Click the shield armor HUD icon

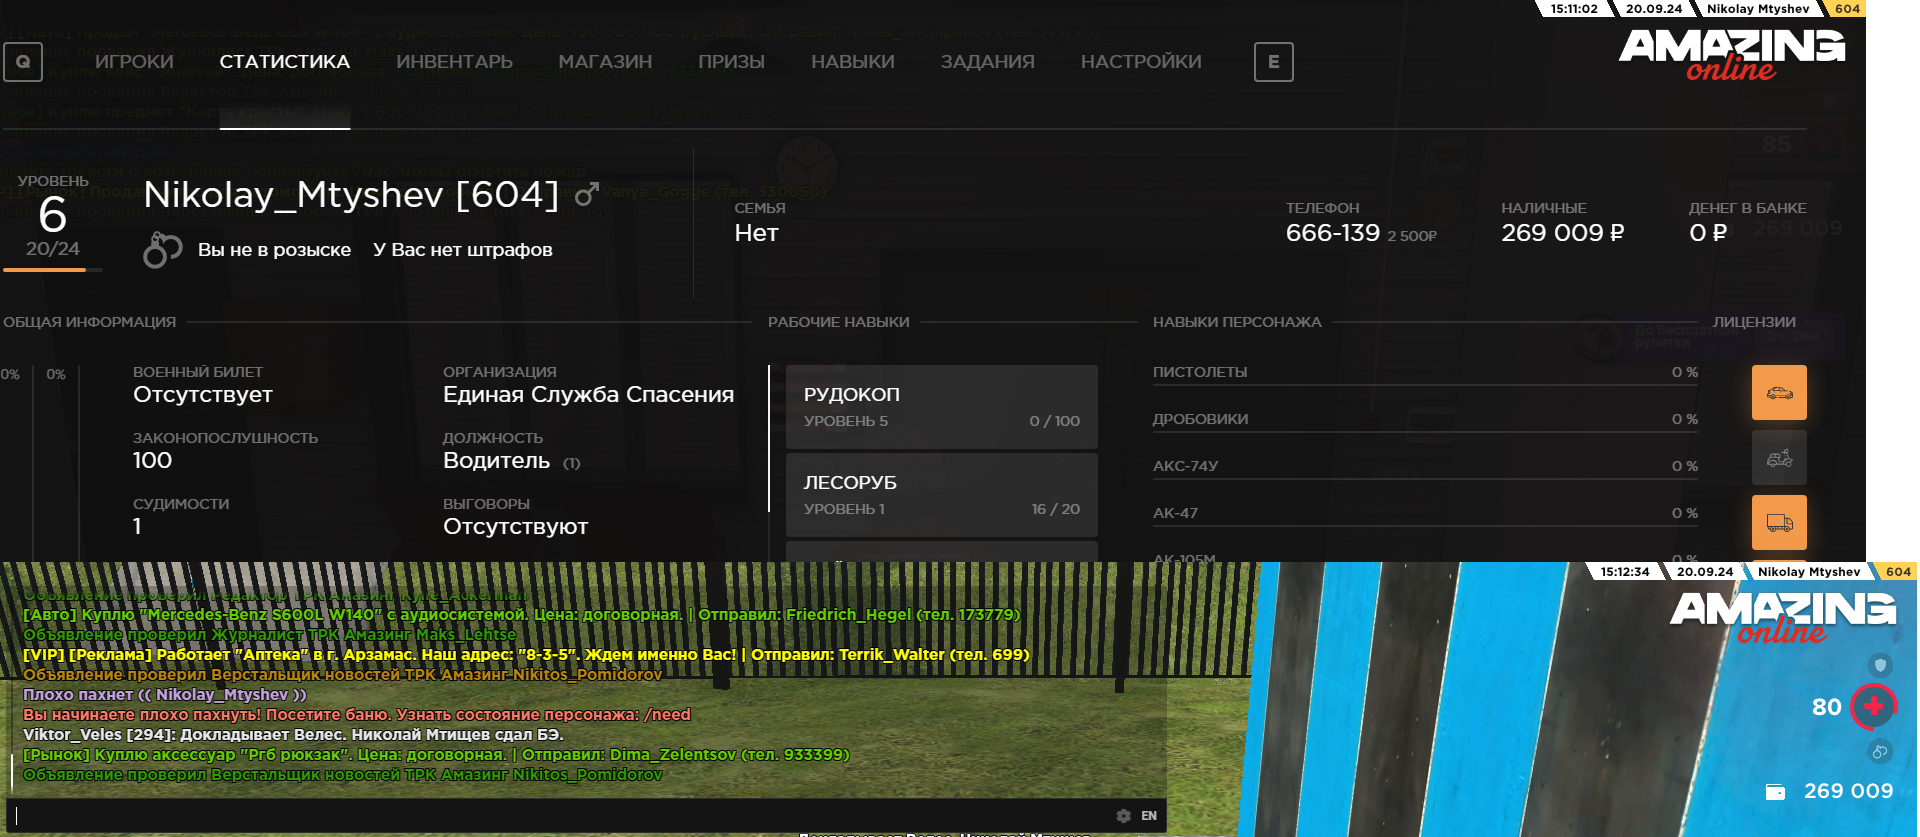tap(1880, 665)
